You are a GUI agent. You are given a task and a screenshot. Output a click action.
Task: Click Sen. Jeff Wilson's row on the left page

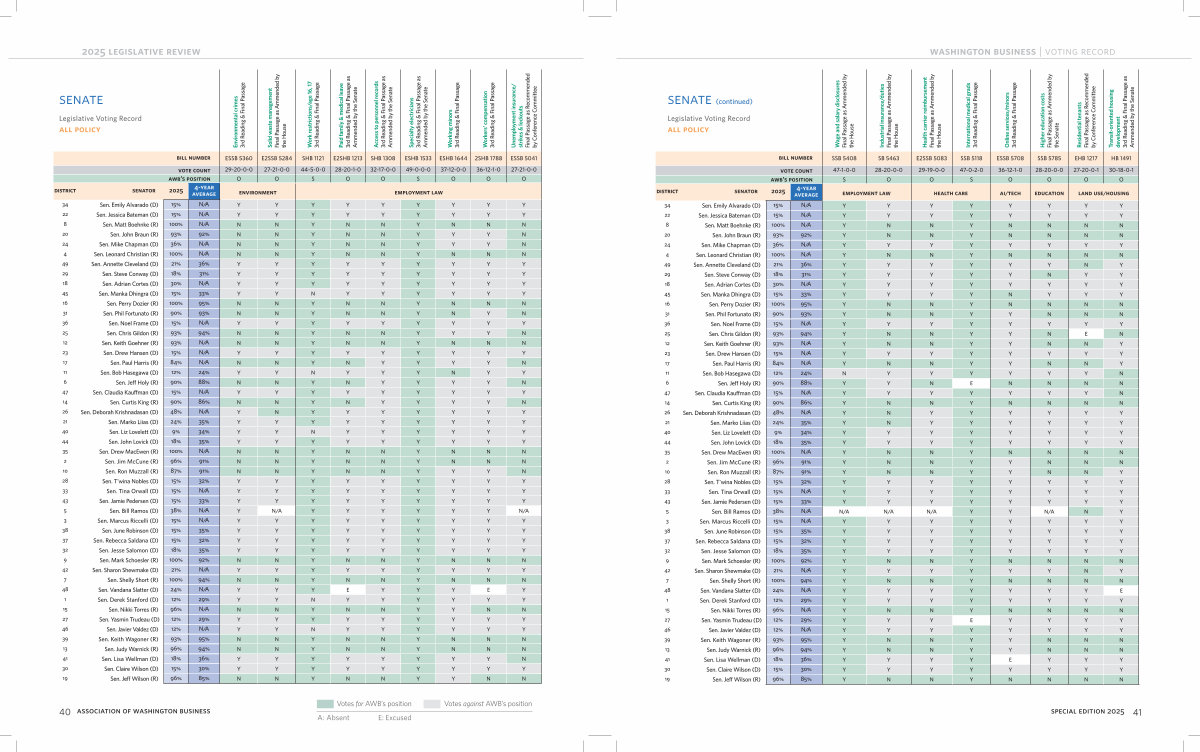(x=128, y=679)
